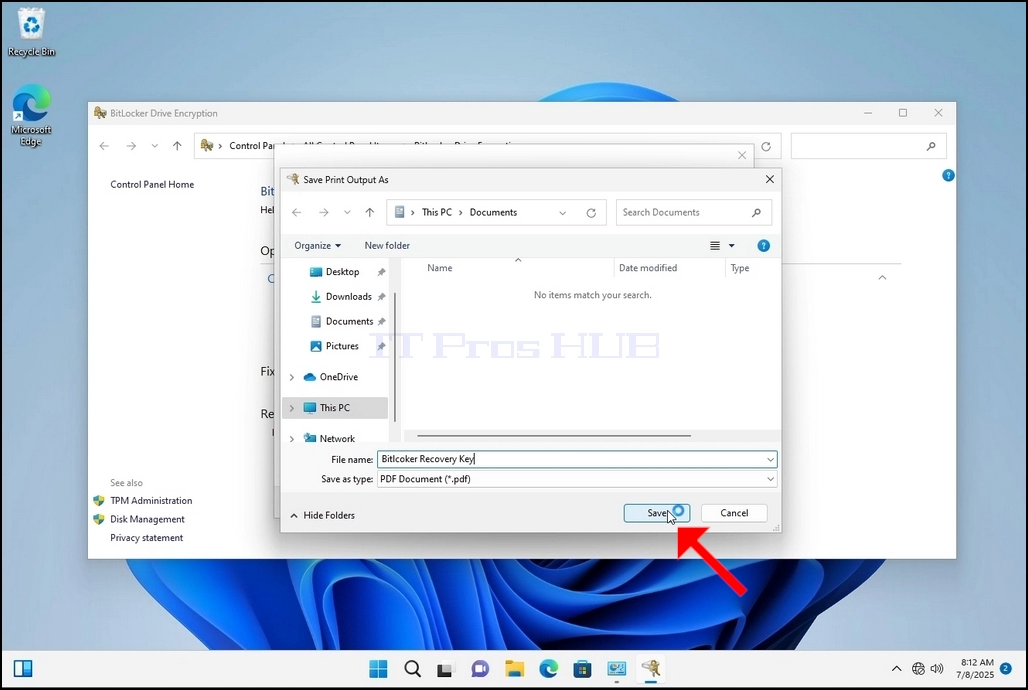This screenshot has width=1028, height=690.
Task: Open Microsoft Edge desktop shortcut
Action: coord(31,115)
